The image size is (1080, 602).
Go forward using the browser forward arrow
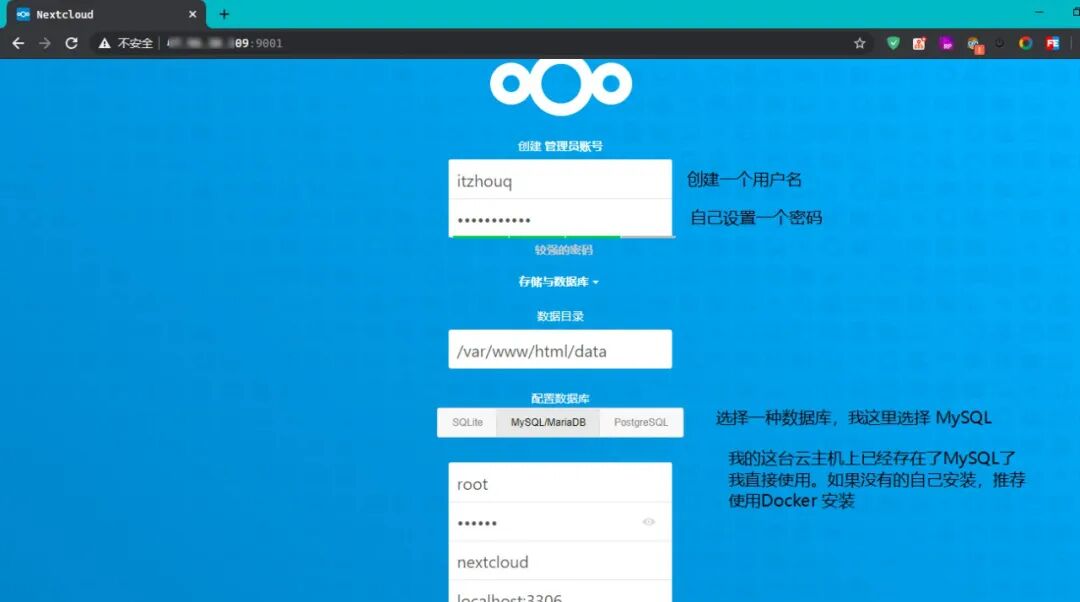tap(45, 43)
